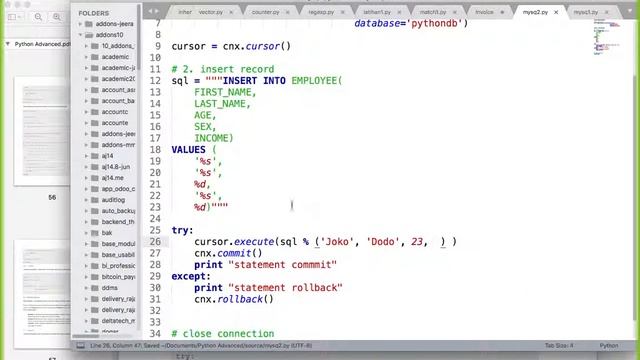This screenshot has height=360, width=640.
Task: Expand the bak folder
Action: (x=86, y=233)
